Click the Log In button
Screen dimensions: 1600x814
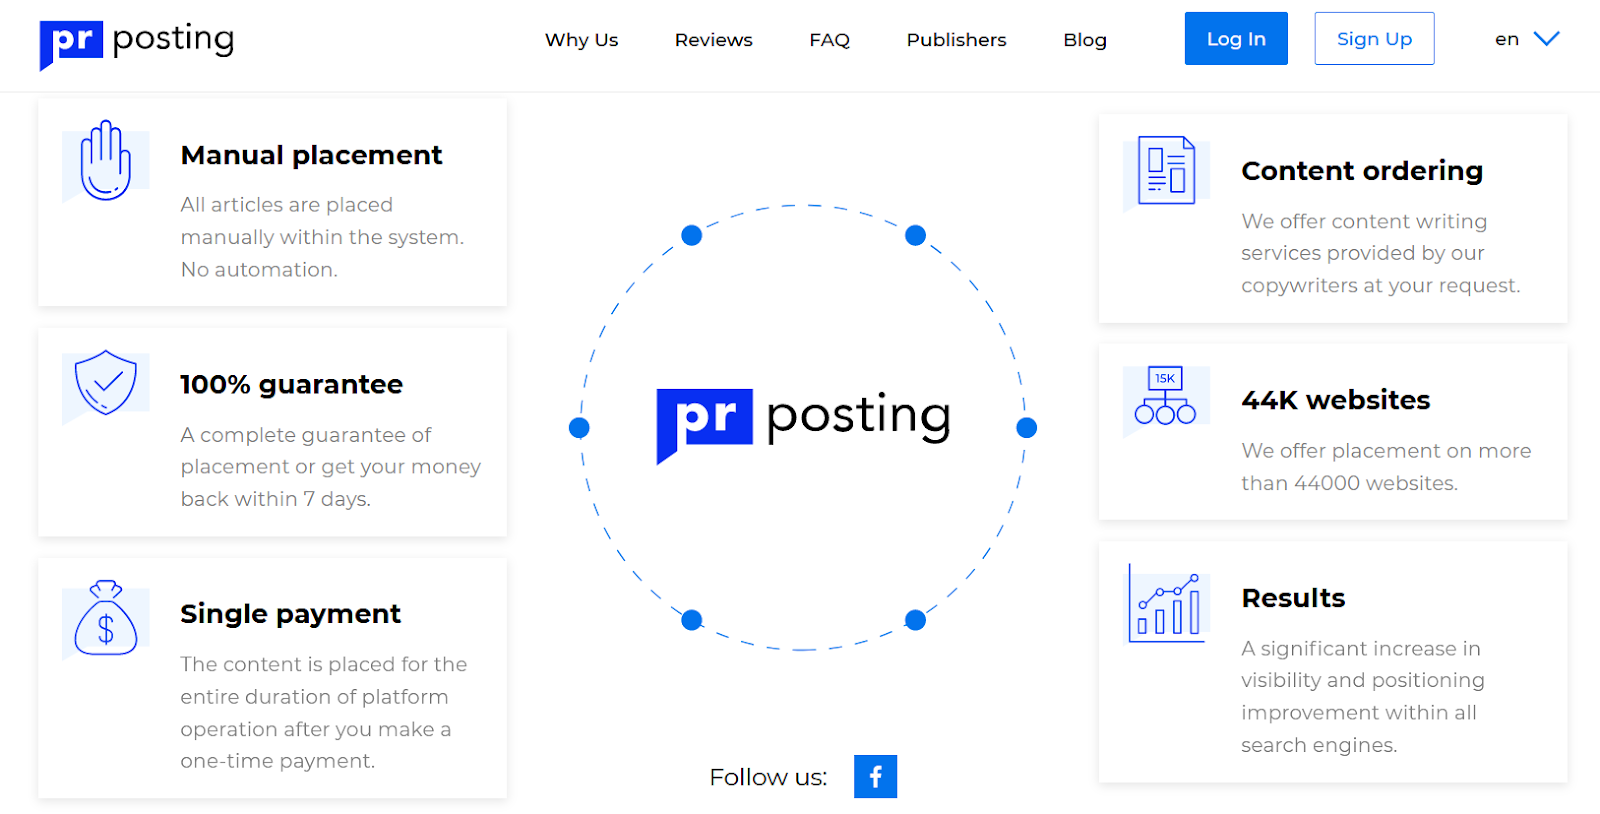tap(1236, 39)
